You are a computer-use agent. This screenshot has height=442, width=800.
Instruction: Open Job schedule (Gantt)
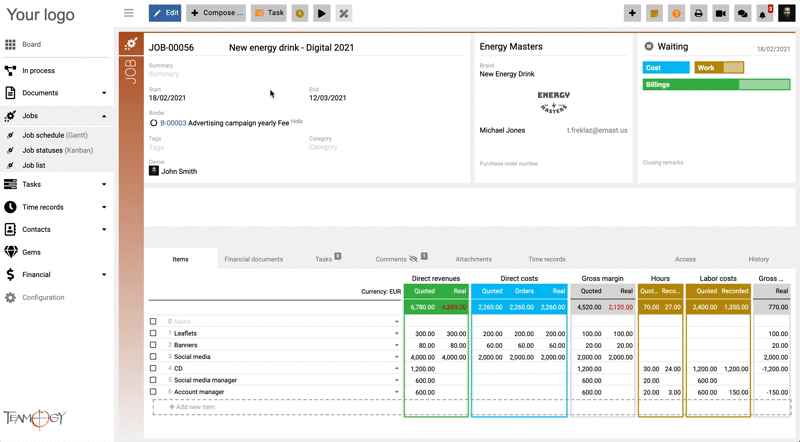pyautogui.click(x=55, y=135)
